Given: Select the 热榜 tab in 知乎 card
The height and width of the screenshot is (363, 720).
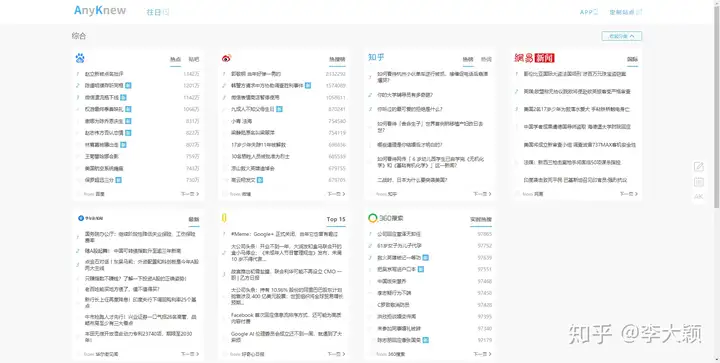Looking at the screenshot, I should click(x=468, y=60).
